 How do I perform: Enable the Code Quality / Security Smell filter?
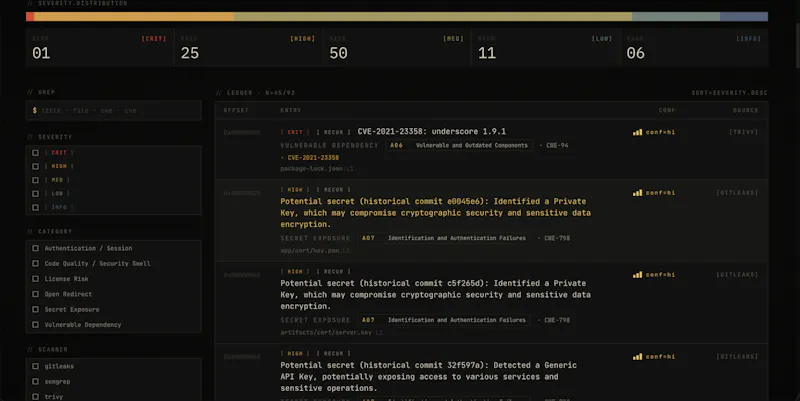(35, 264)
